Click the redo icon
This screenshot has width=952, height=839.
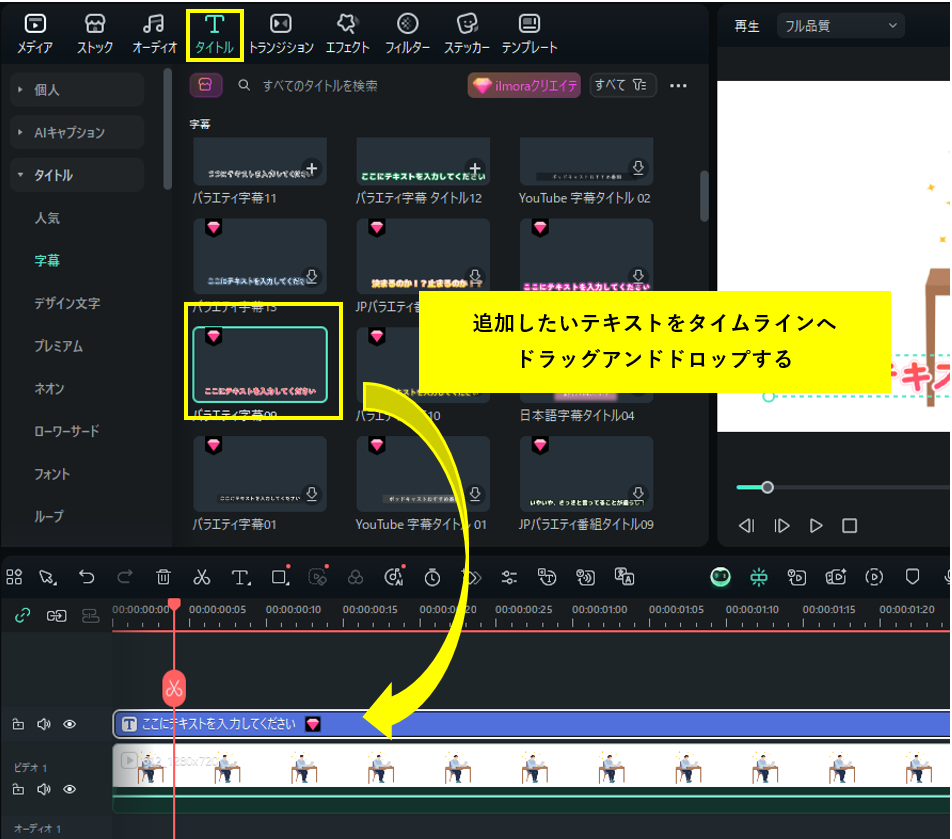tap(125, 577)
